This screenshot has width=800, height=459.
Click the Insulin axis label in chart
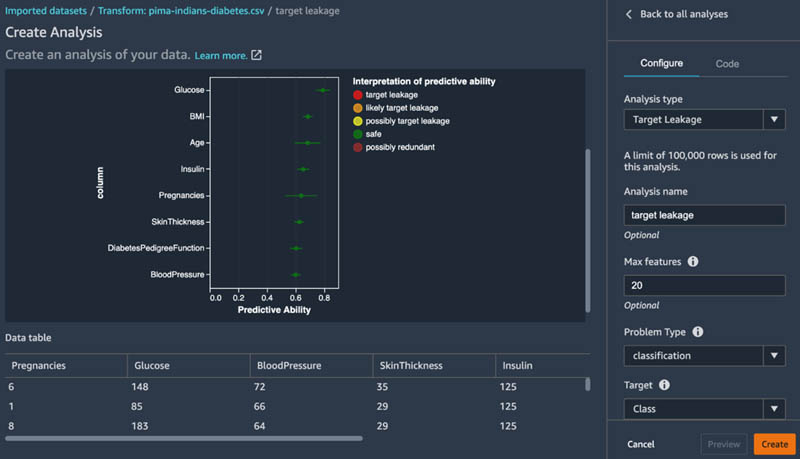(x=192, y=169)
